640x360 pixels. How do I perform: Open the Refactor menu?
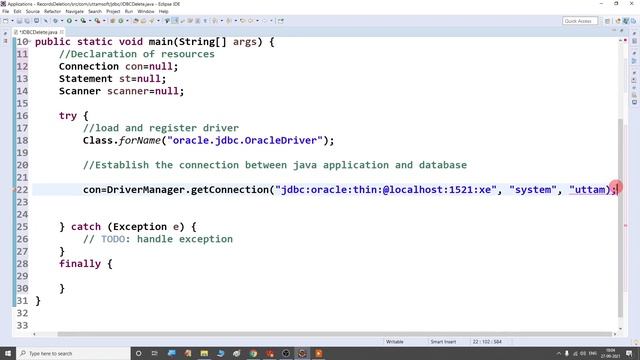coord(52,11)
